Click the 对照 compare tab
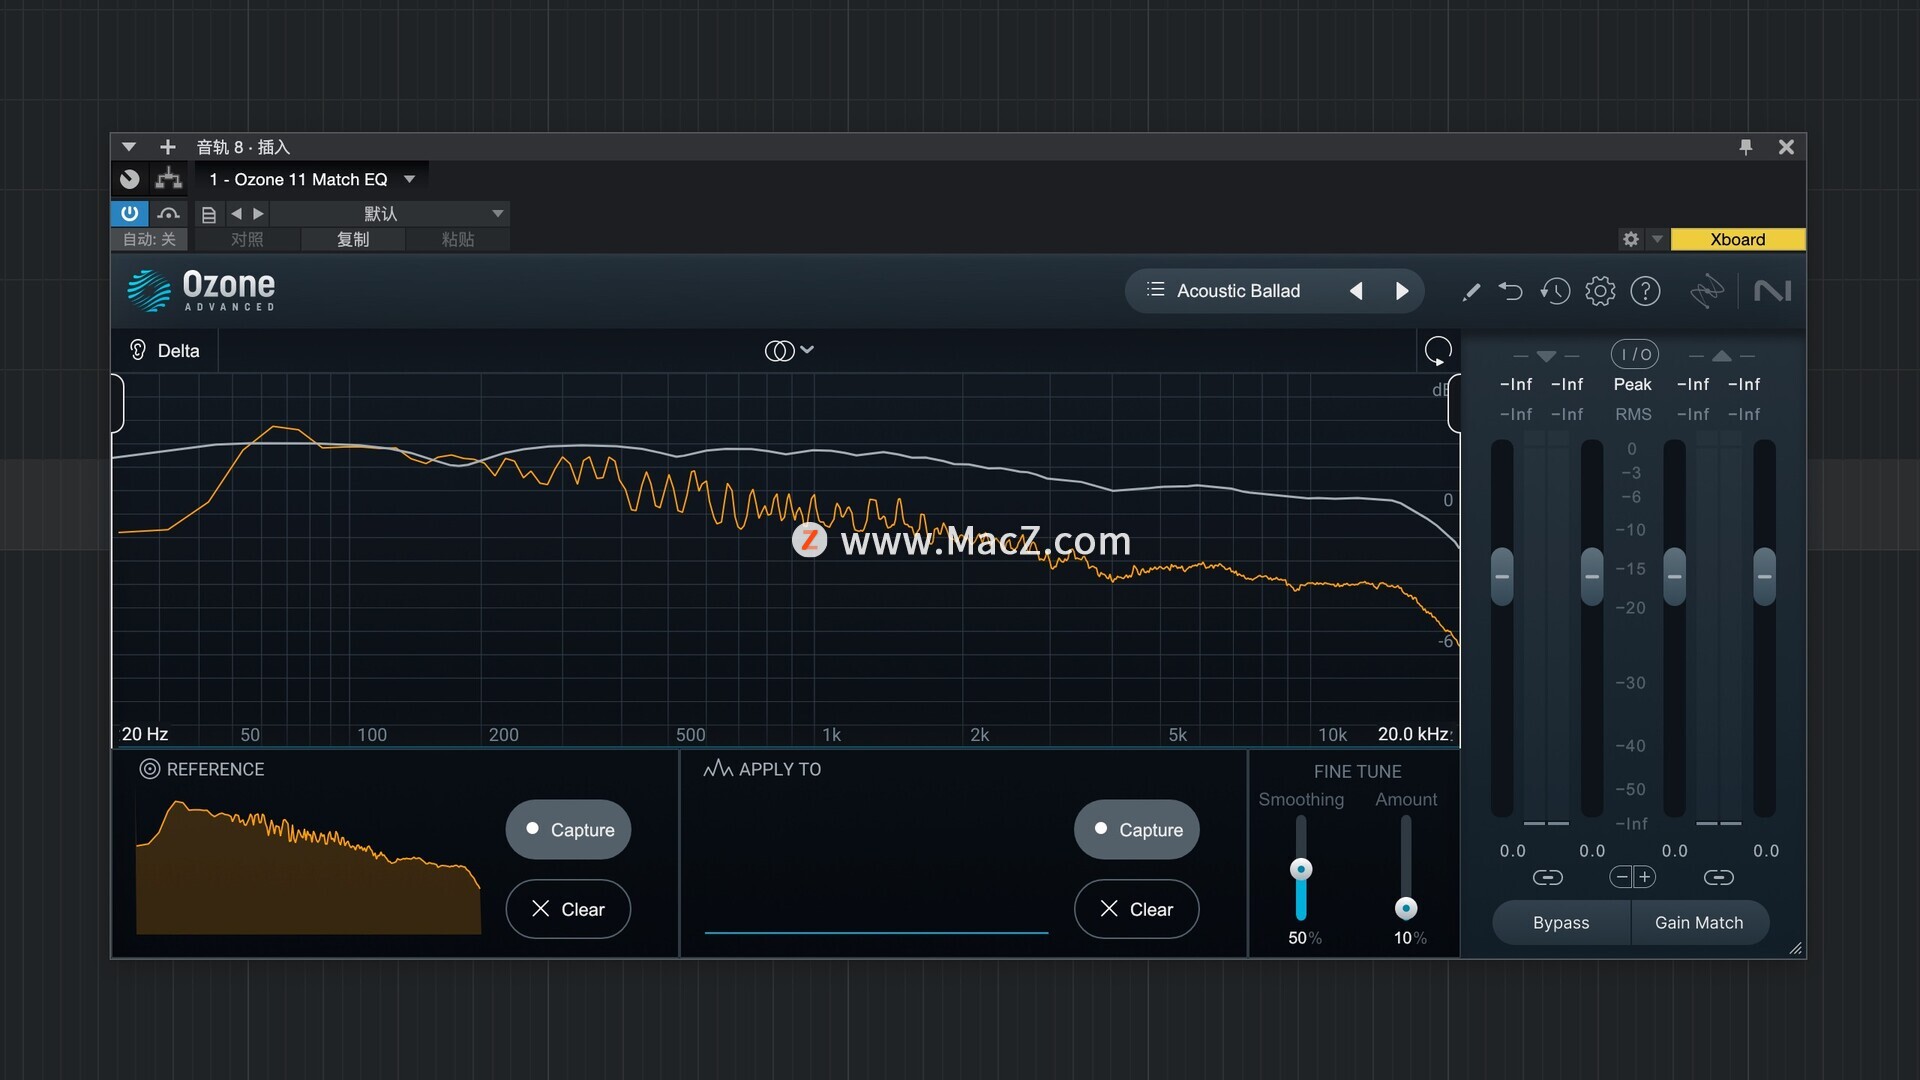Image resolution: width=1920 pixels, height=1080 pixels. click(247, 239)
